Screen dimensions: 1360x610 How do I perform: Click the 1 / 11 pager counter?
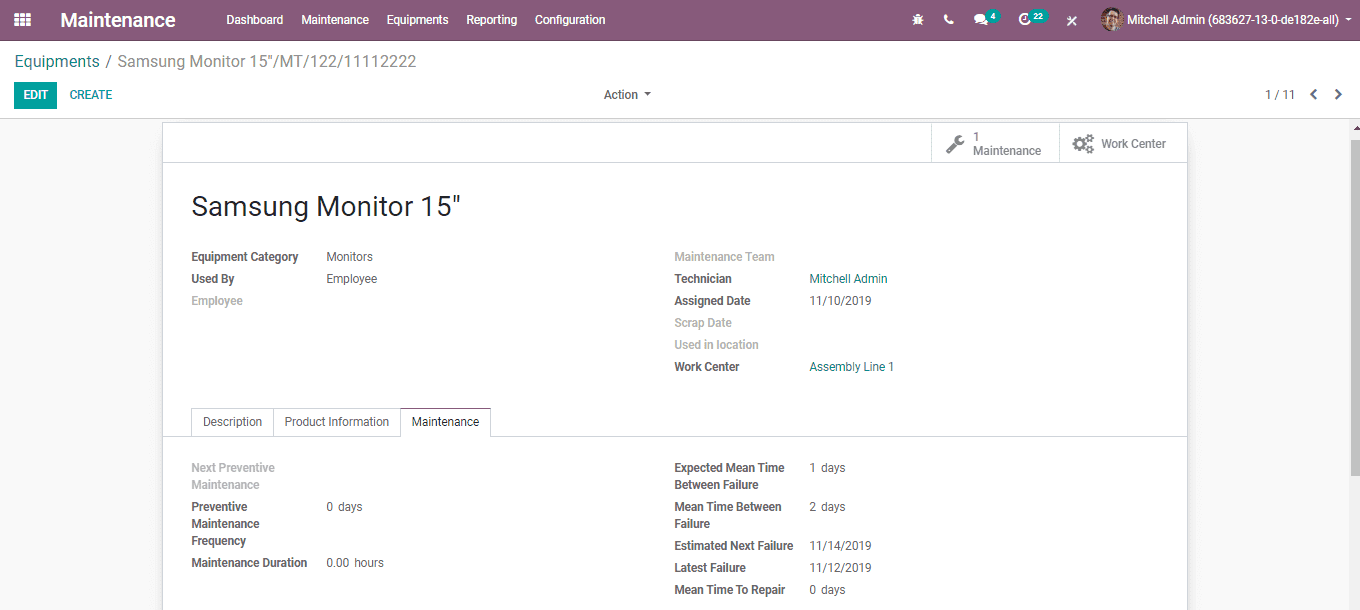(1280, 95)
